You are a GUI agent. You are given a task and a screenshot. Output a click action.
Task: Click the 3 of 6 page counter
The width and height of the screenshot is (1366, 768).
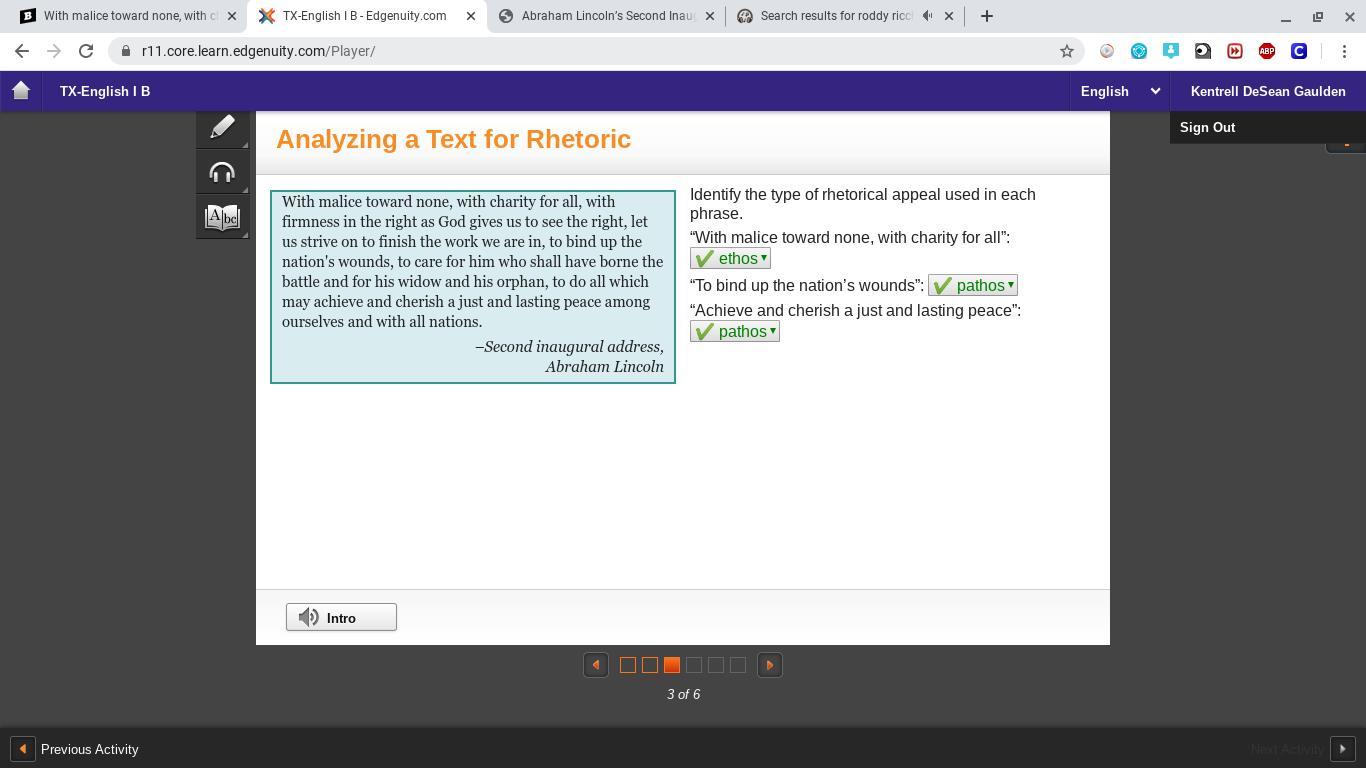[684, 694]
